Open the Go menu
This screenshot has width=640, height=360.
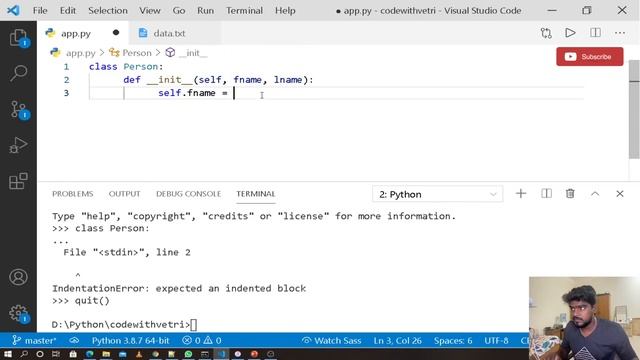point(179,10)
